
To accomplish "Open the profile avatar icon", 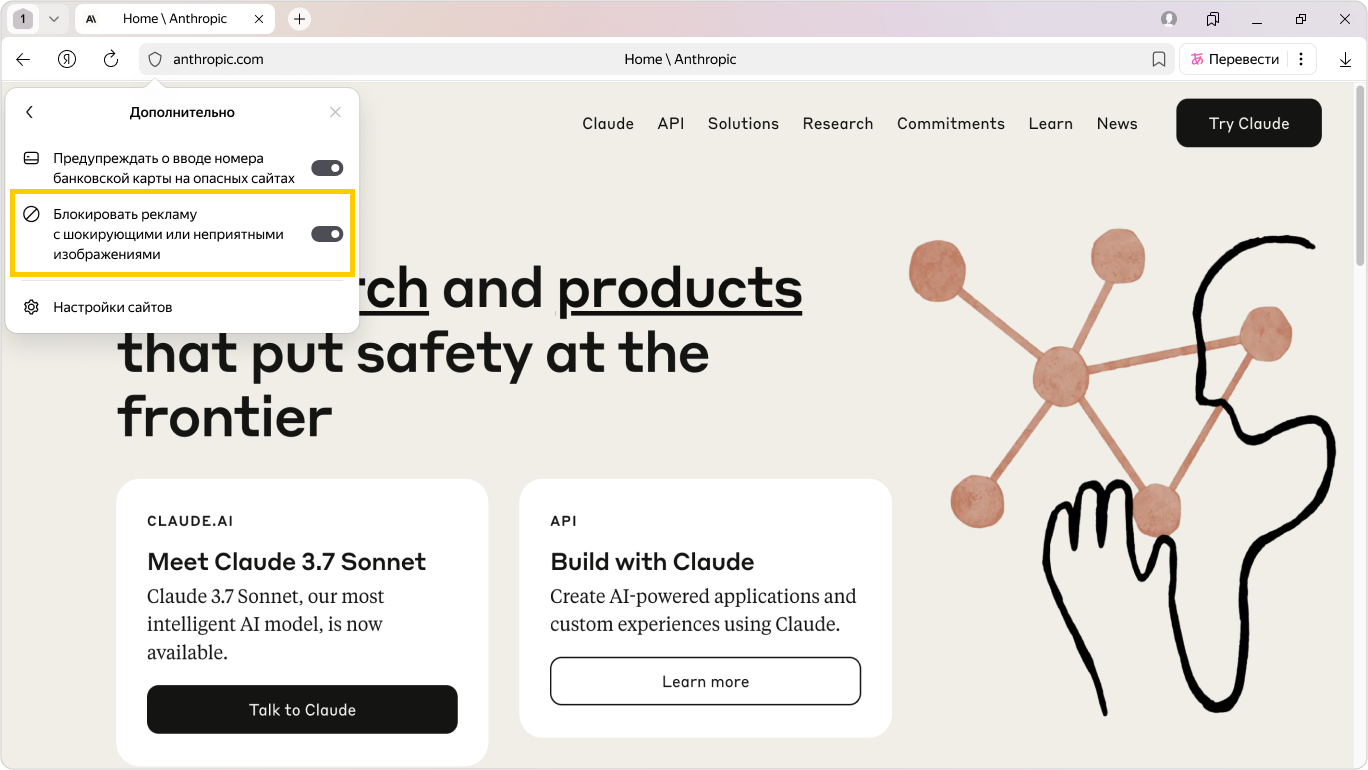I will point(1169,19).
